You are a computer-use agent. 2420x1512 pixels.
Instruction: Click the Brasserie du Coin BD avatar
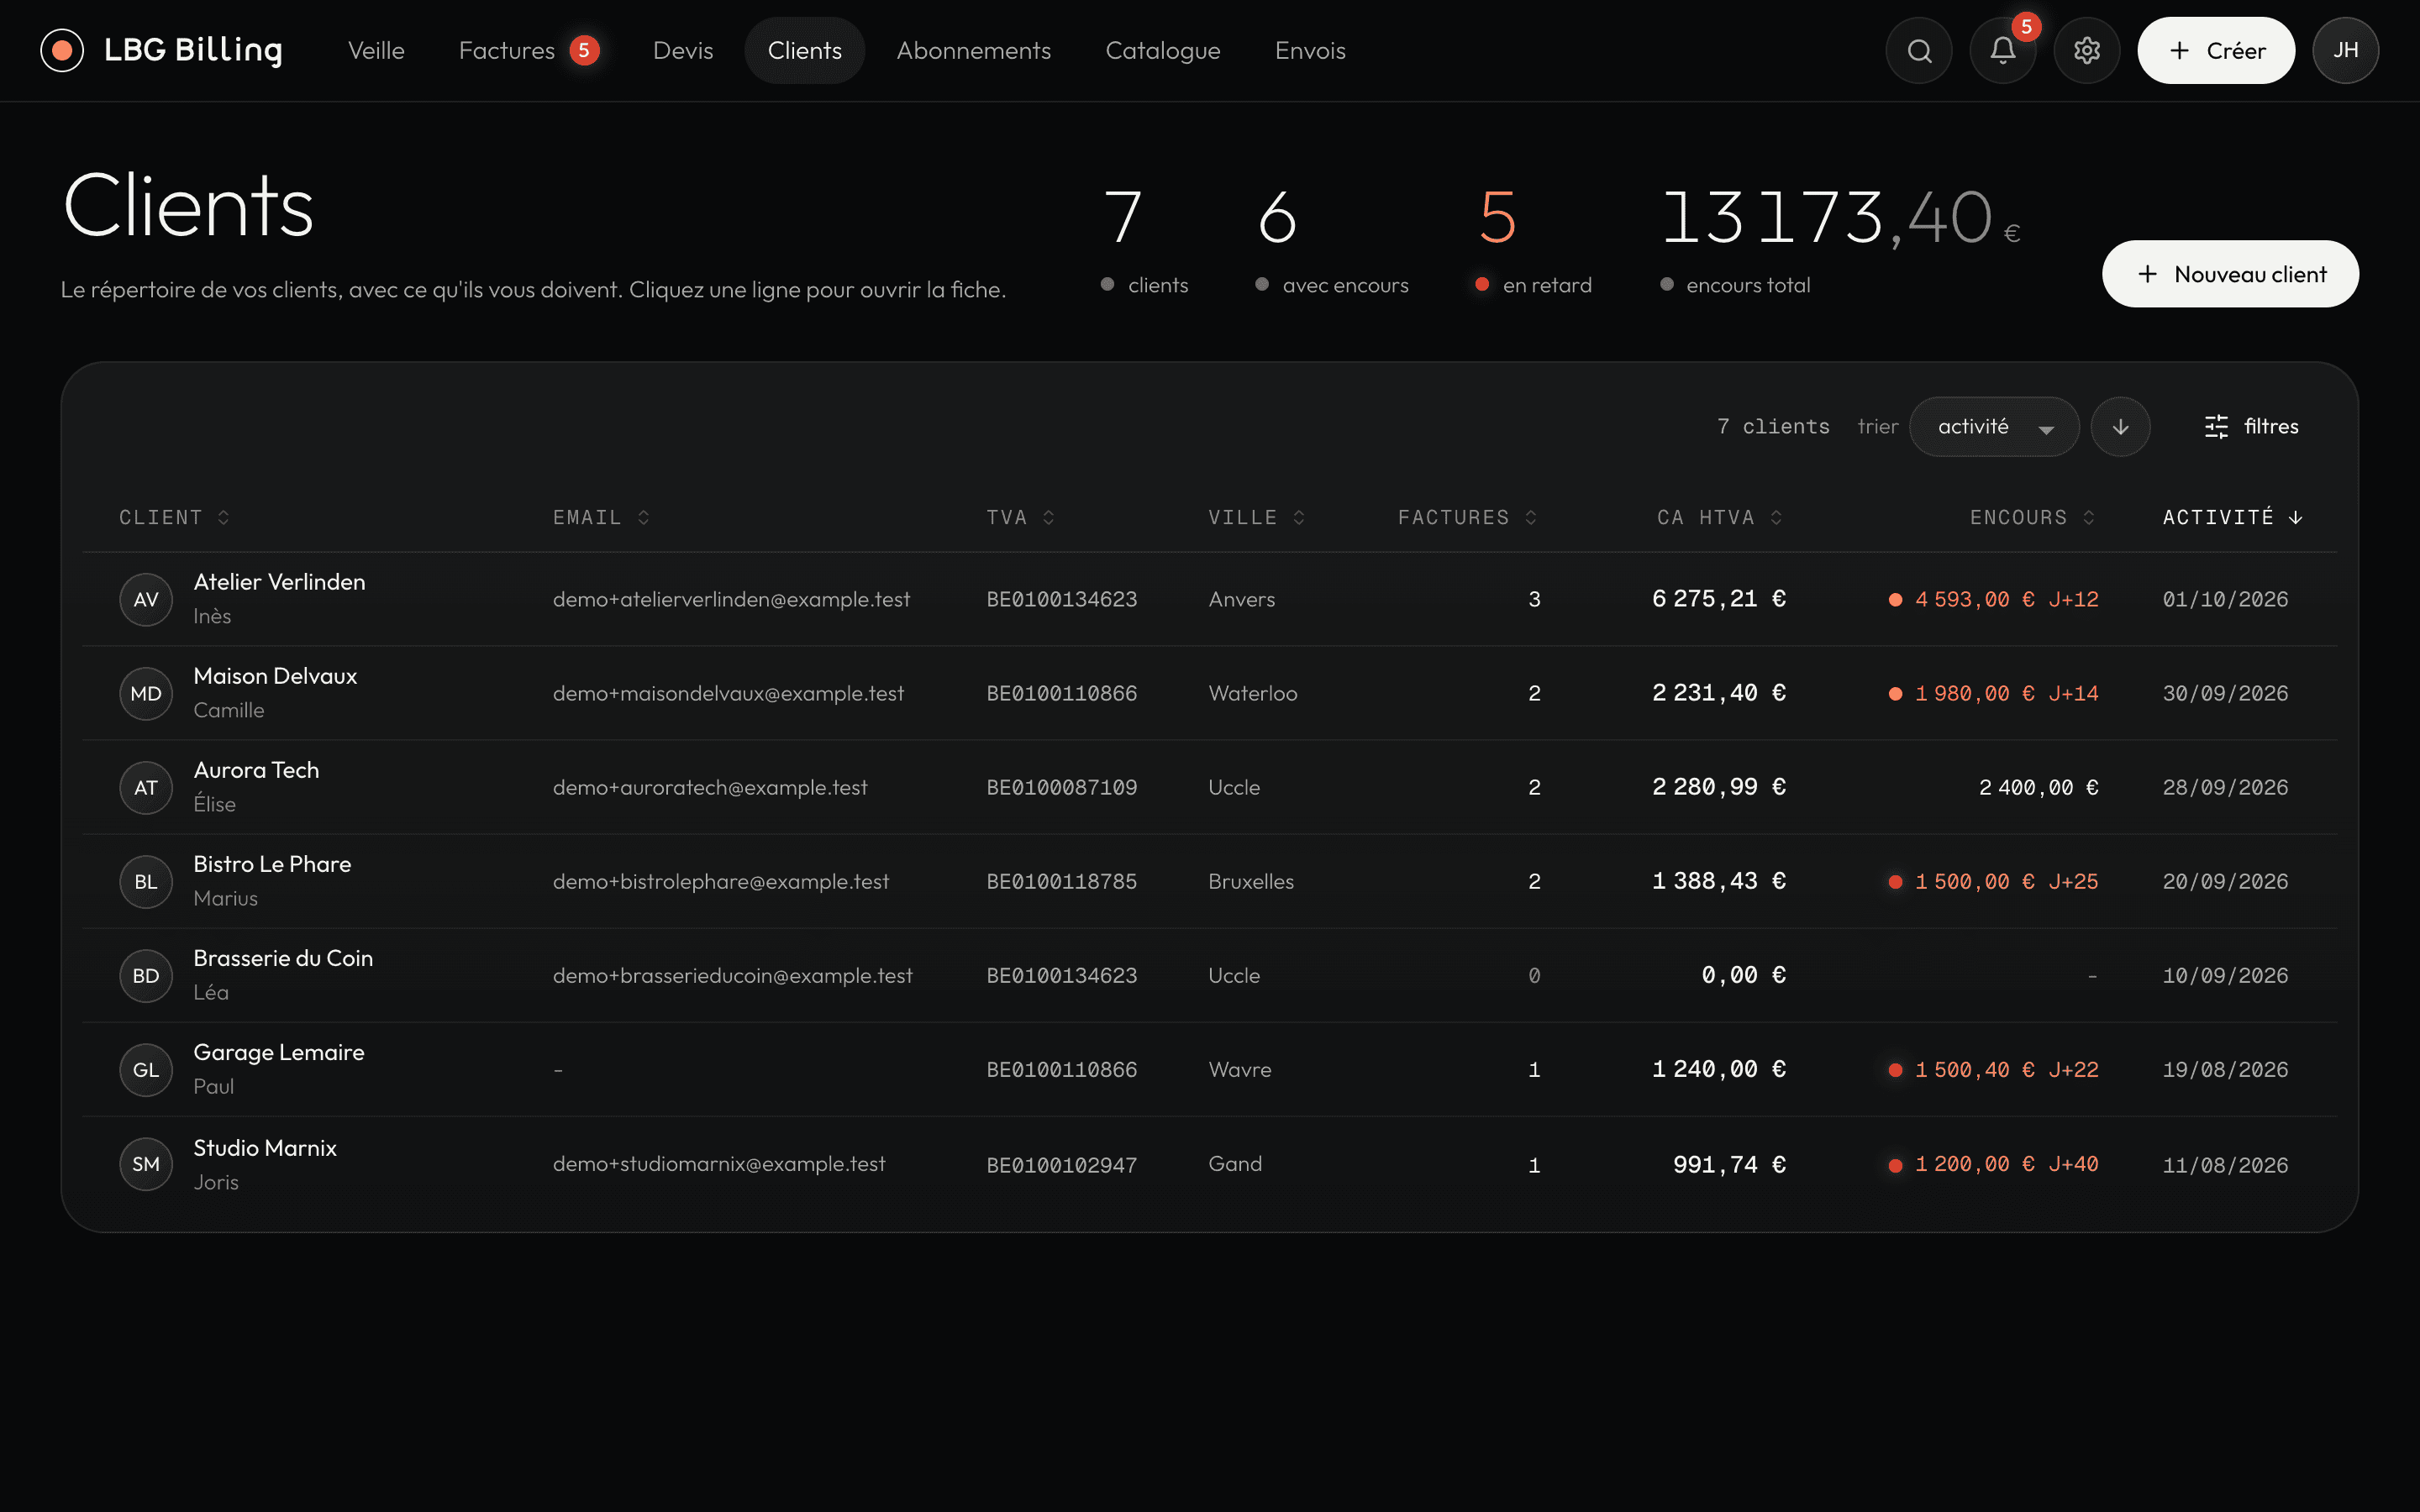[146, 975]
